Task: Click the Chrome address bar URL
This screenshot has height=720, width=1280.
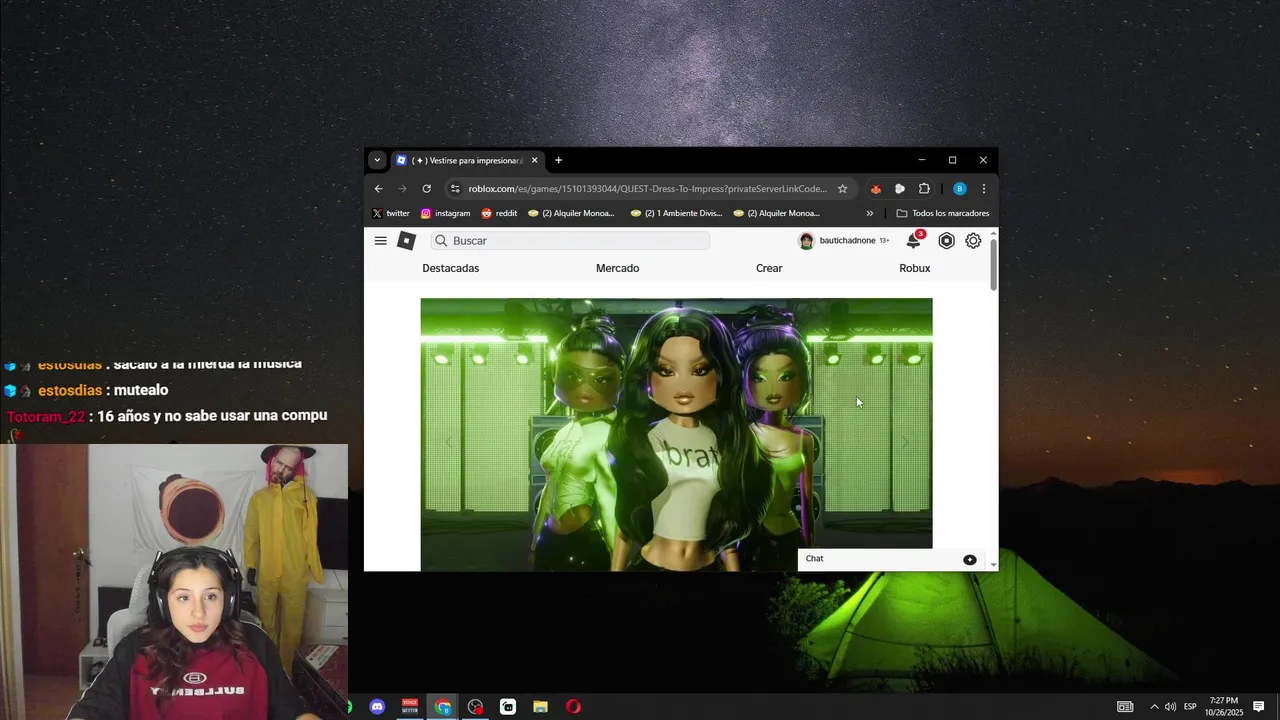Action: [647, 188]
